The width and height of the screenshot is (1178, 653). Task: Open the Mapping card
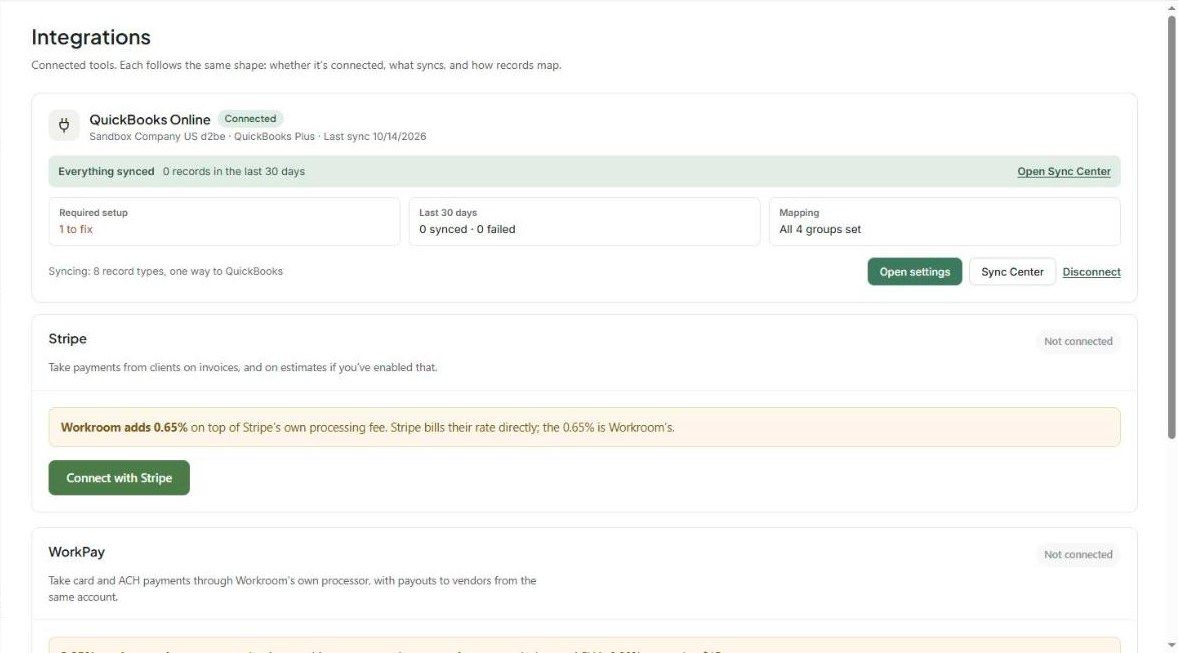pyautogui.click(x=944, y=222)
